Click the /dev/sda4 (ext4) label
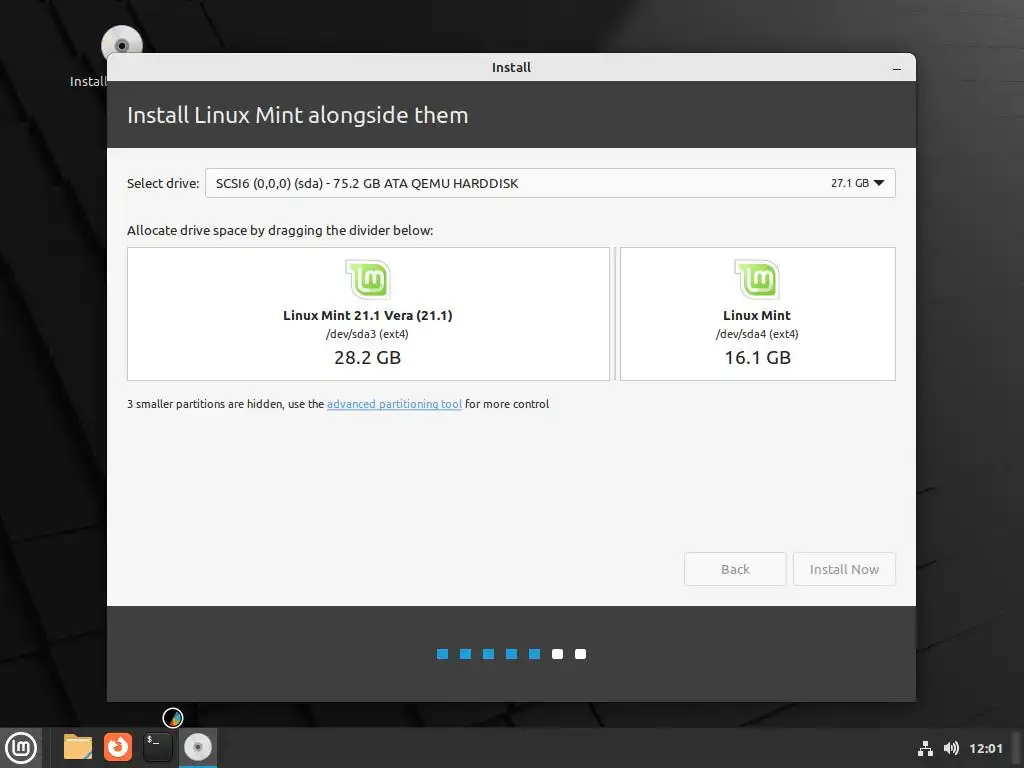The width and height of the screenshot is (1024, 768). (x=757, y=334)
